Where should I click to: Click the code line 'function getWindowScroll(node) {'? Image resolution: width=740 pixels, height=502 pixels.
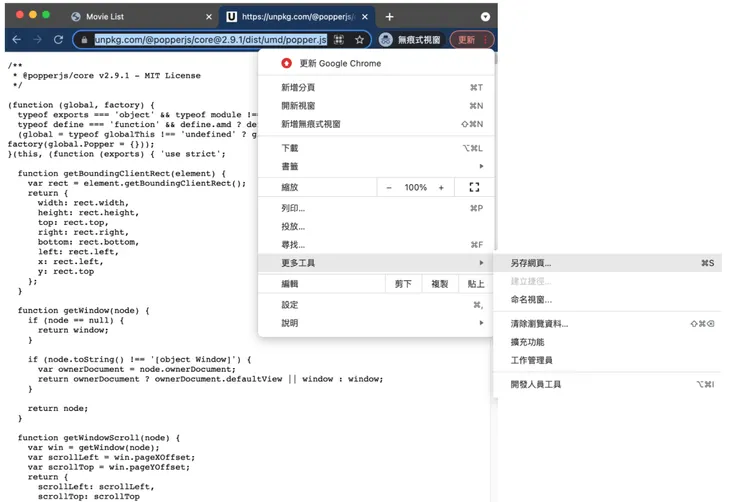pyautogui.click(x=99, y=438)
